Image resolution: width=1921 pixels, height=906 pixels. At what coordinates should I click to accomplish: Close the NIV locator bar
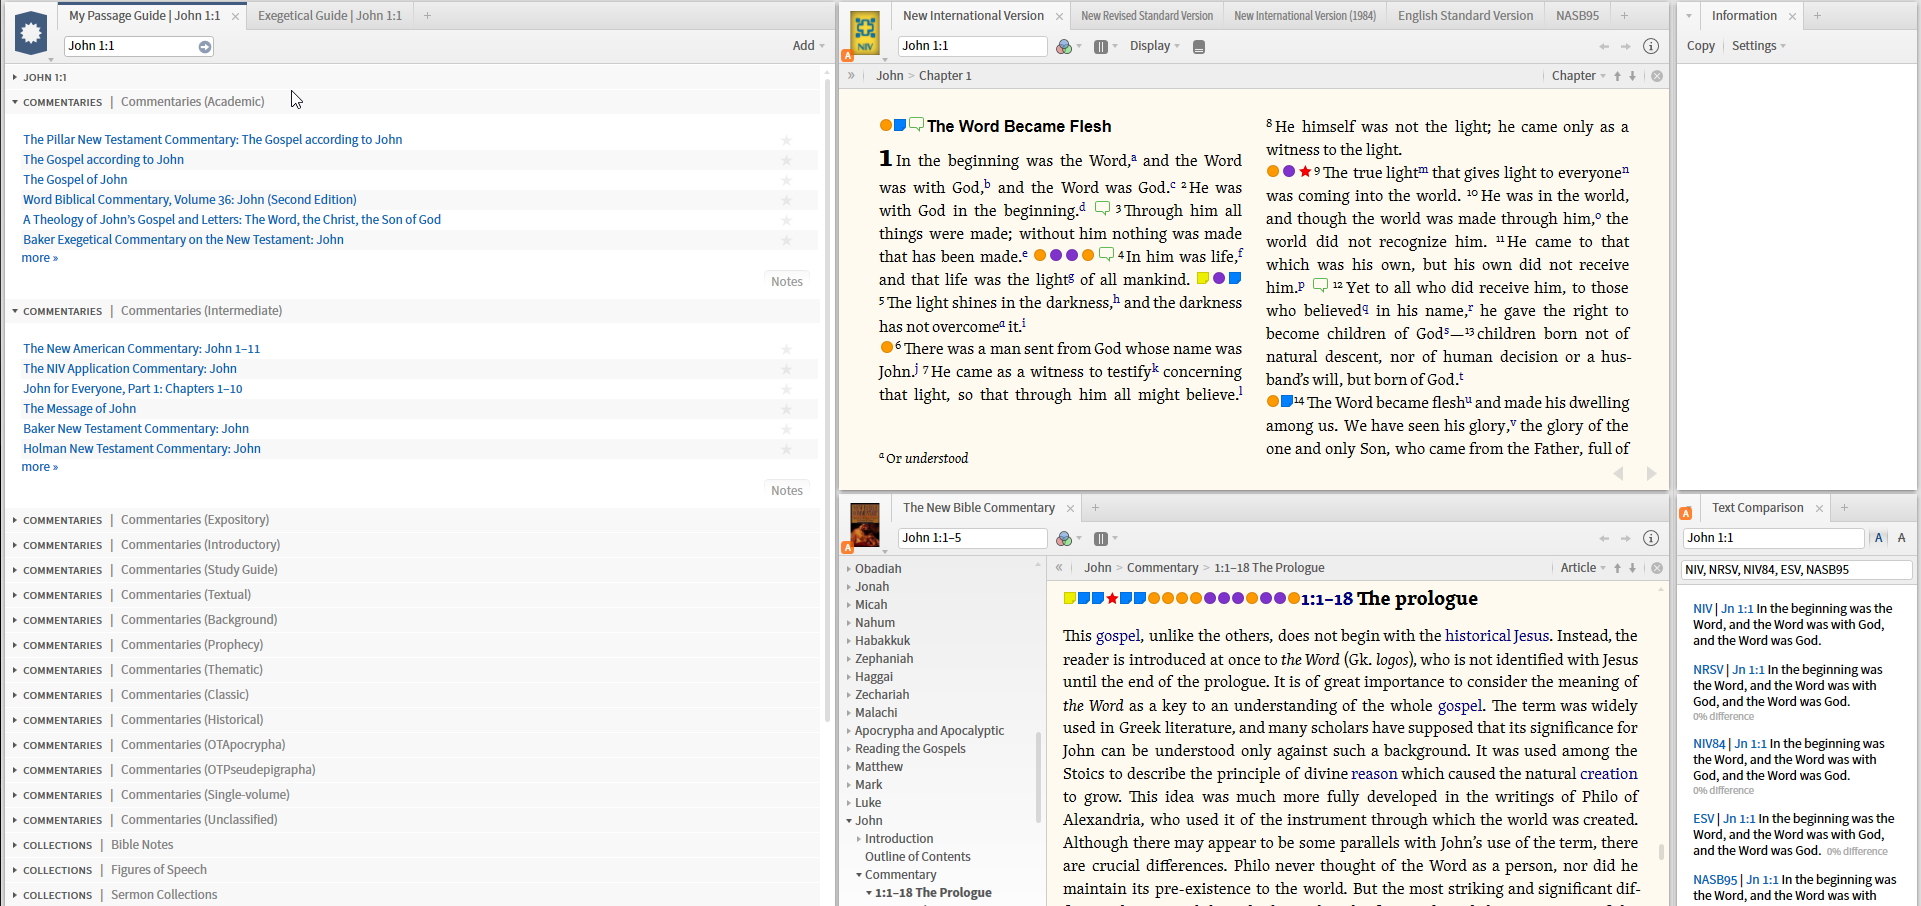(x=1657, y=76)
